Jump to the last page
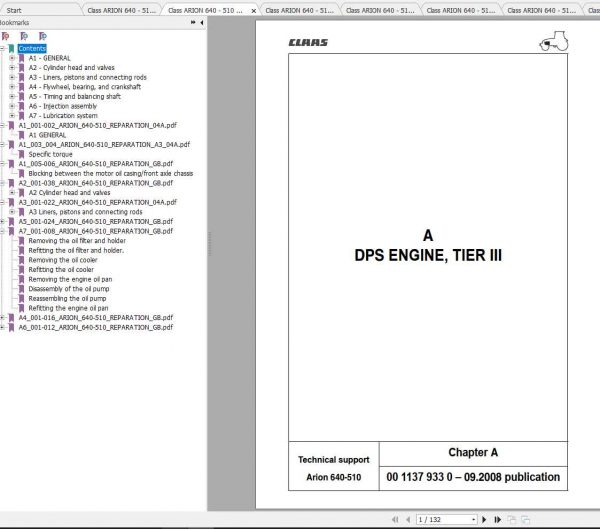 [497, 519]
